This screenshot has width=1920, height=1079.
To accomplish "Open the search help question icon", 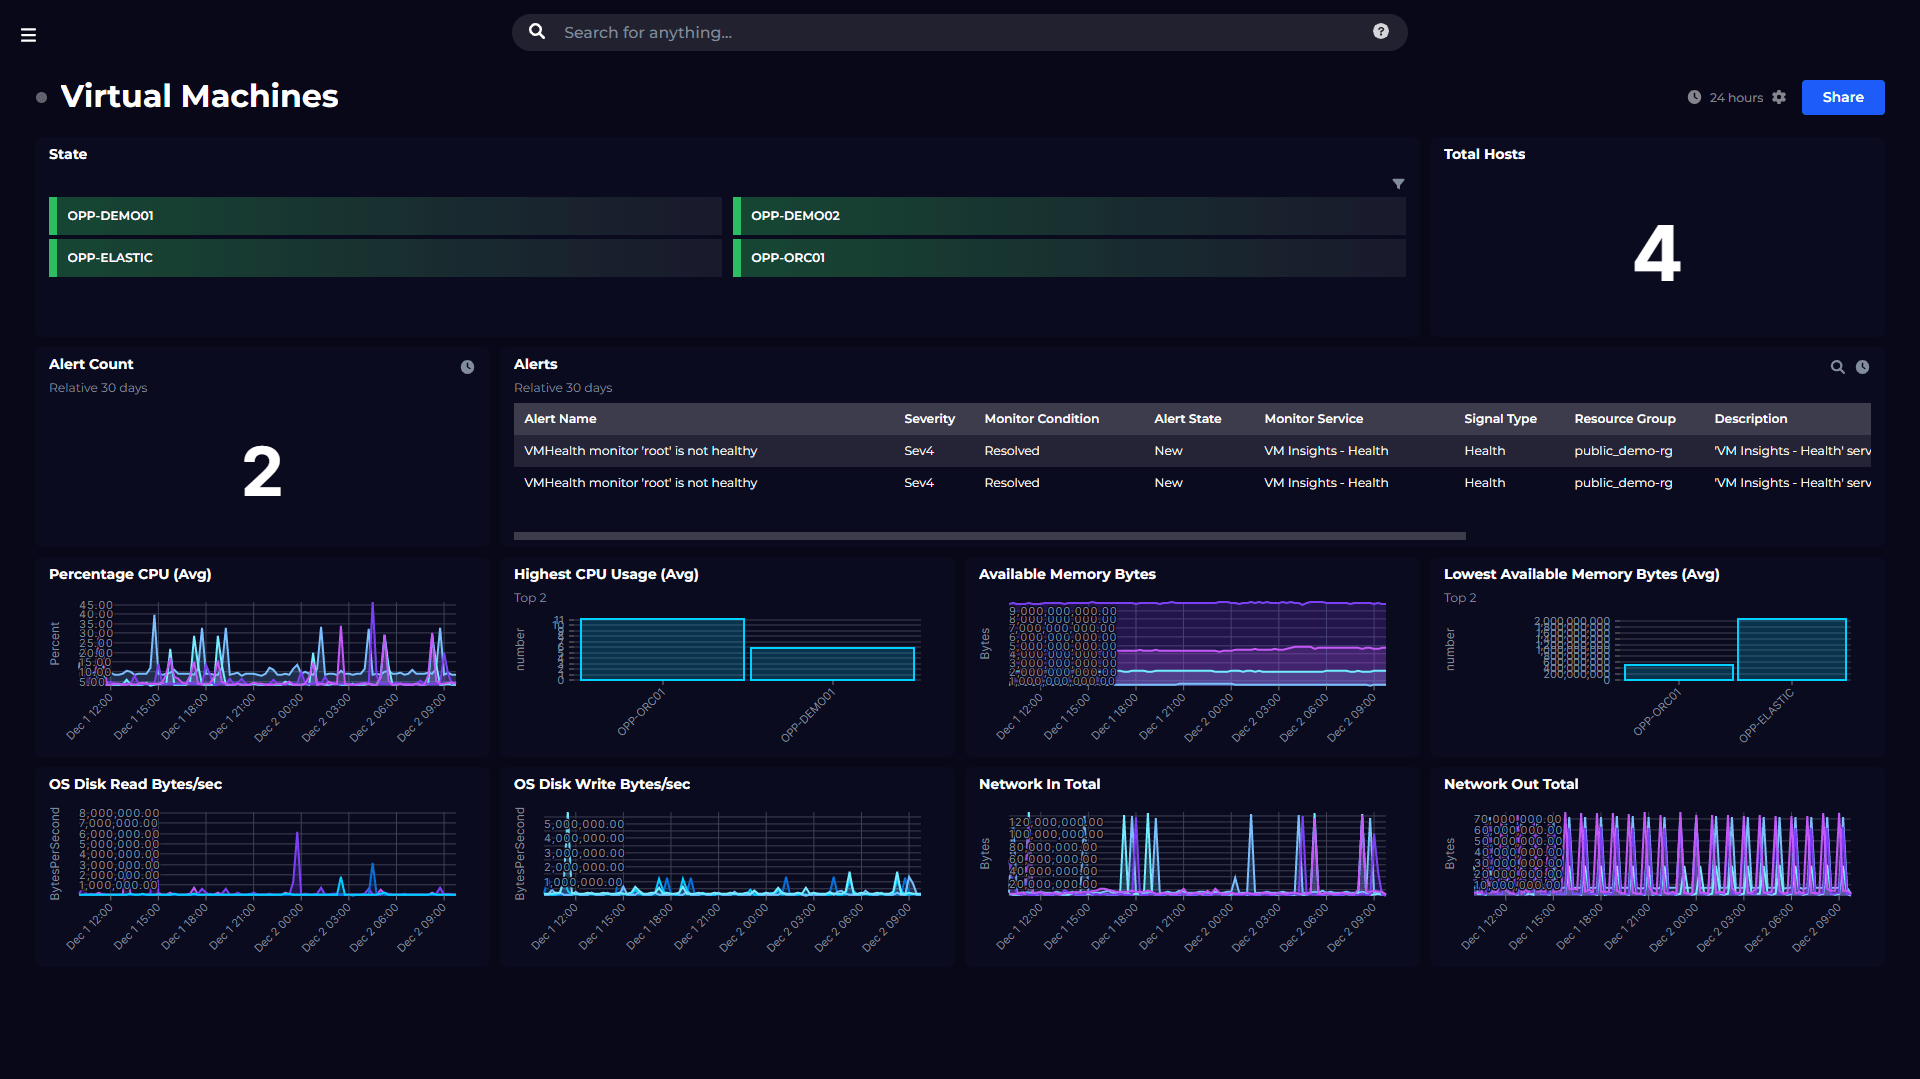I will tap(1380, 32).
